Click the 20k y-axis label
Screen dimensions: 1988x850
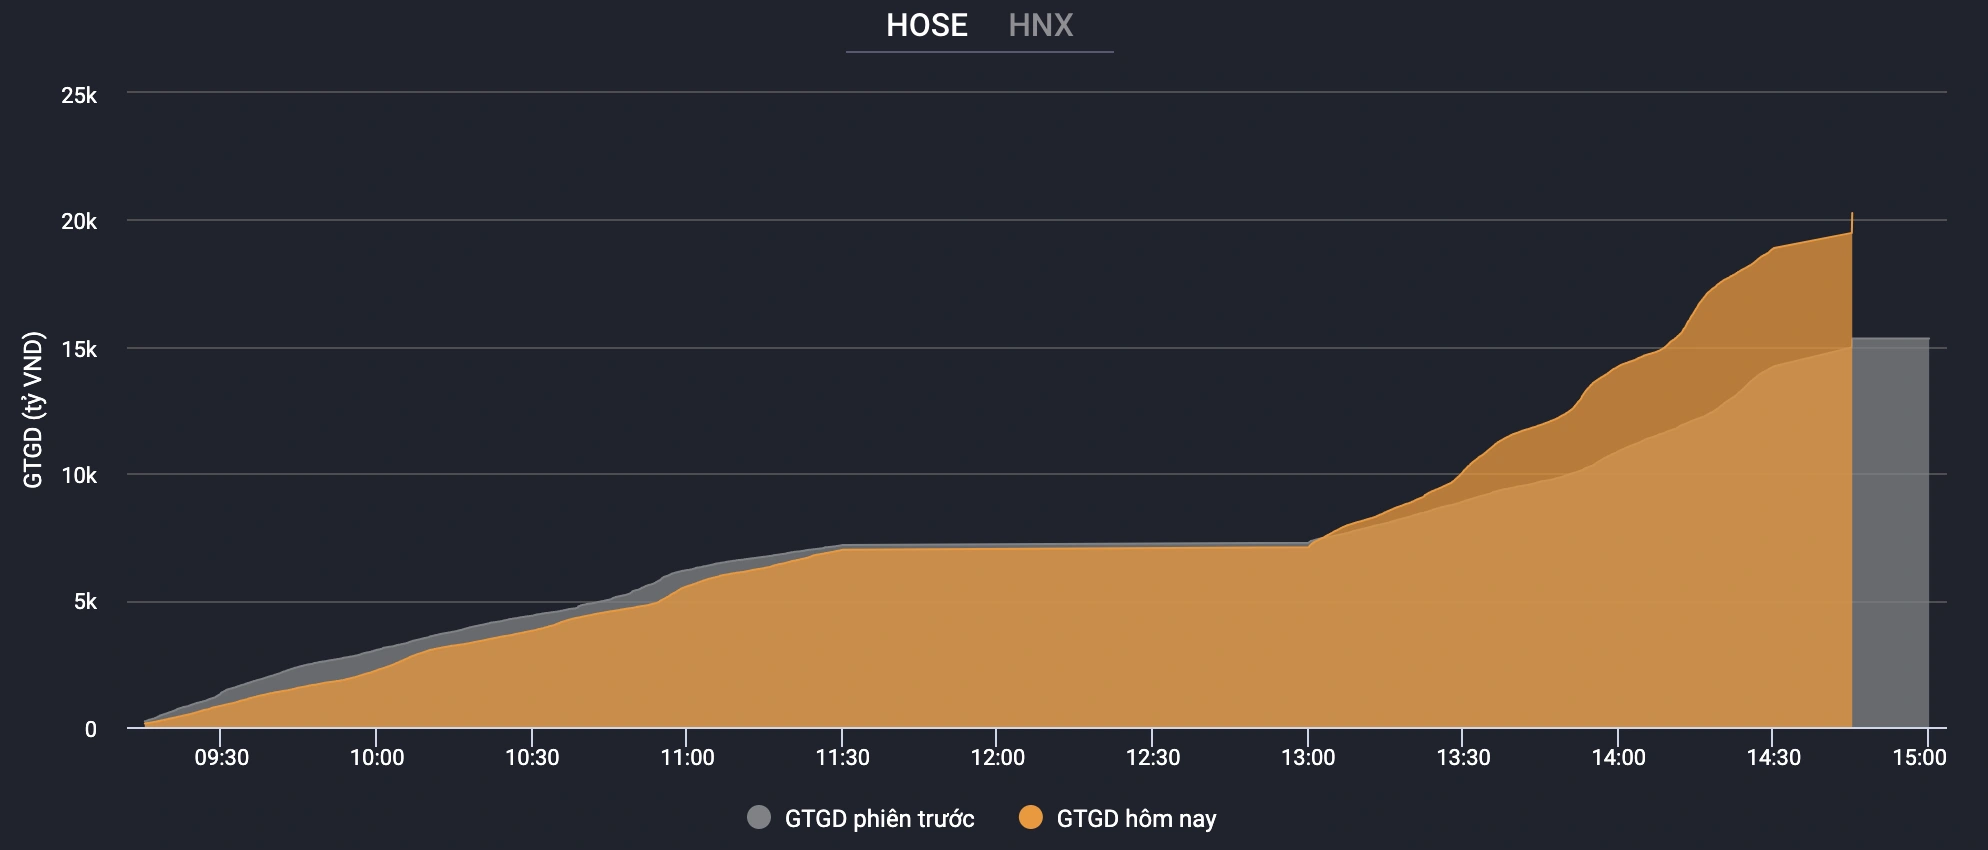point(79,221)
